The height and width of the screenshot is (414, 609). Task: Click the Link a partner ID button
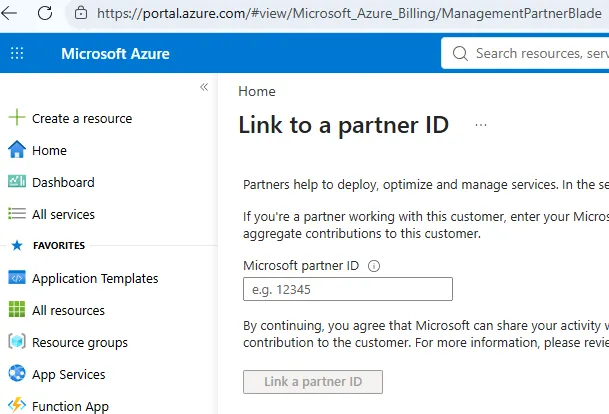pyautogui.click(x=313, y=382)
